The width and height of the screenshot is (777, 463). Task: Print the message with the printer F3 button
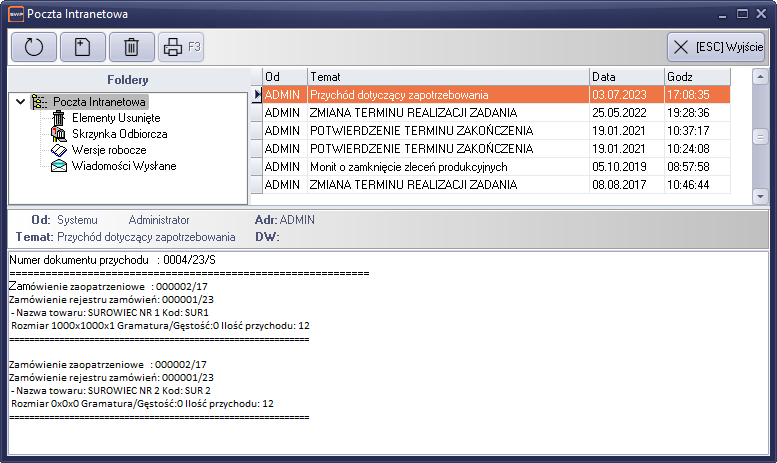[180, 47]
